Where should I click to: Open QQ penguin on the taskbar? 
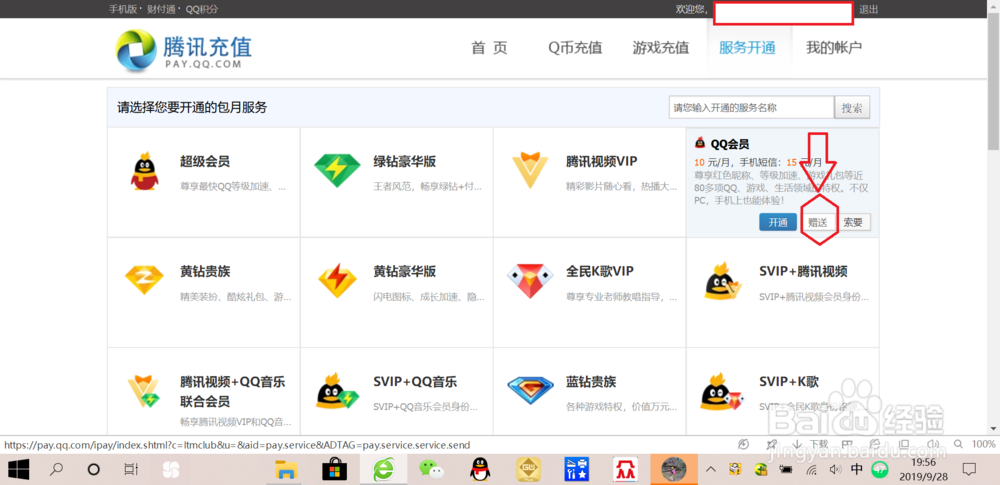tap(480, 470)
